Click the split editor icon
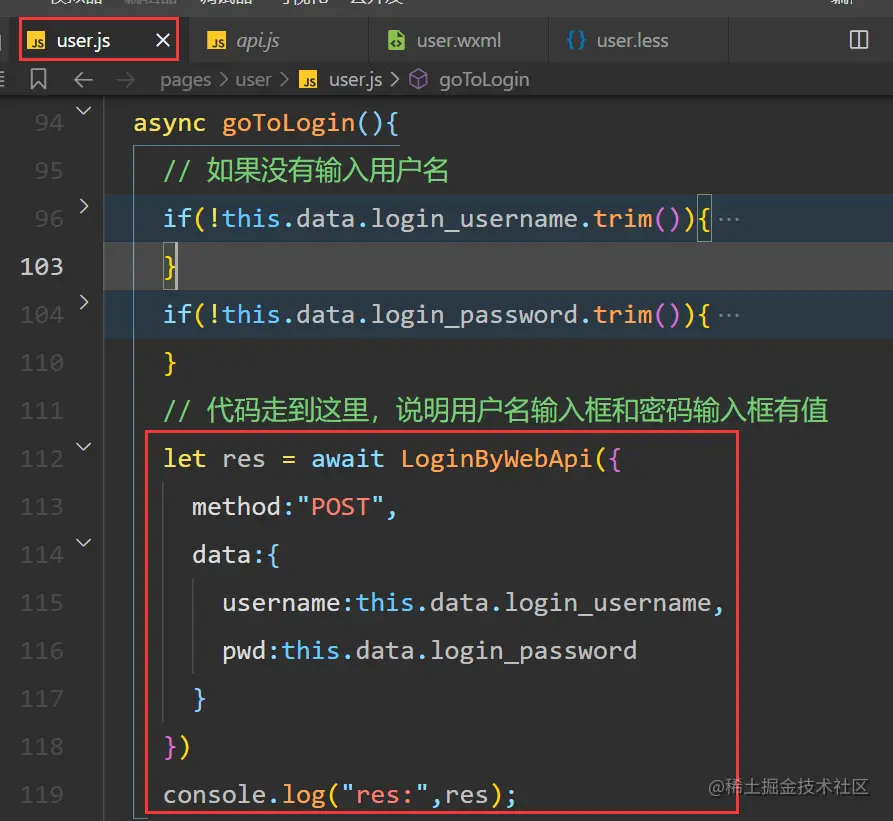The width and height of the screenshot is (893, 821). pyautogui.click(x=859, y=40)
